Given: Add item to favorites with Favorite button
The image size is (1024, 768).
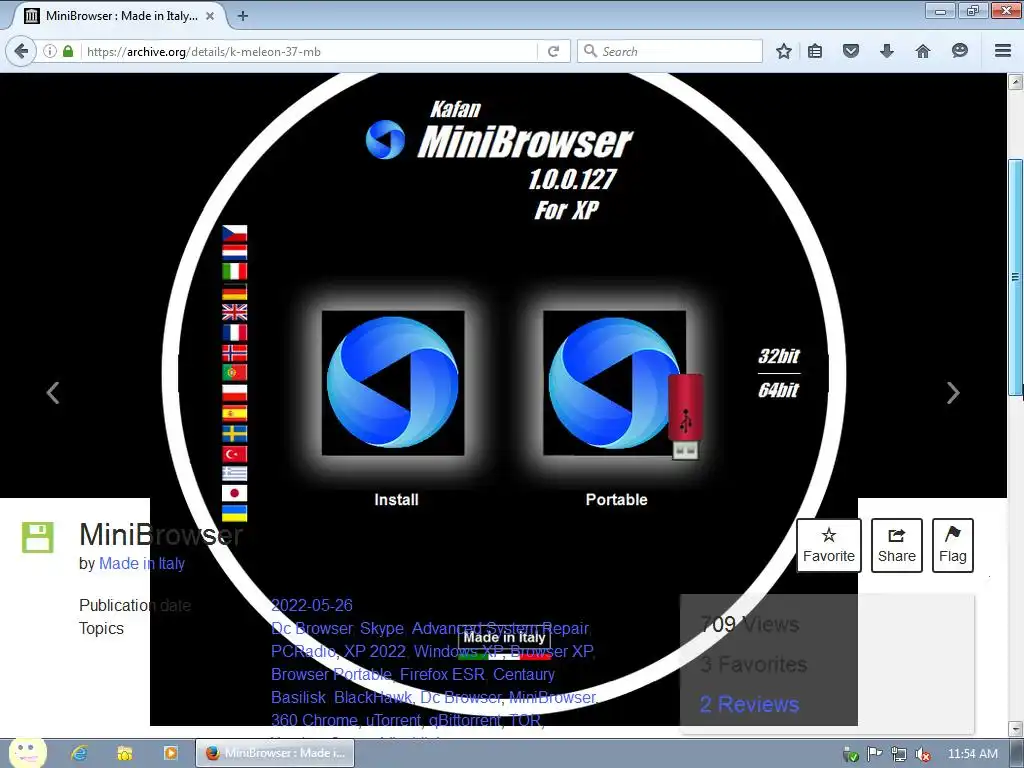Looking at the screenshot, I should click(829, 545).
